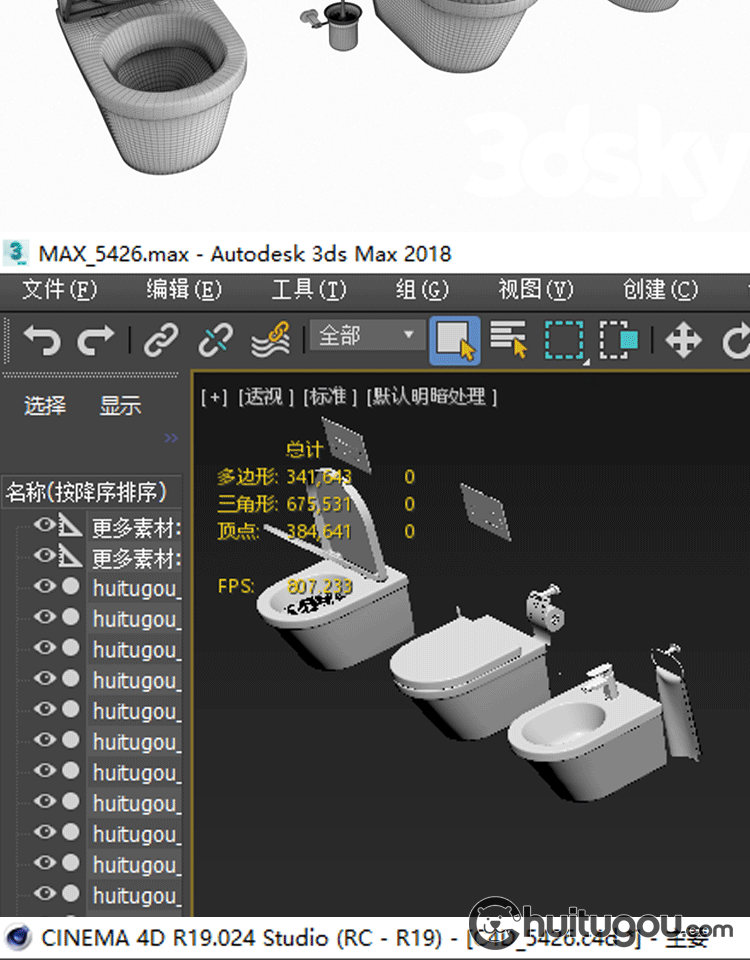Choose the Bind to Space Warp tool
Viewport: 750px width, 960px height.
tap(271, 339)
